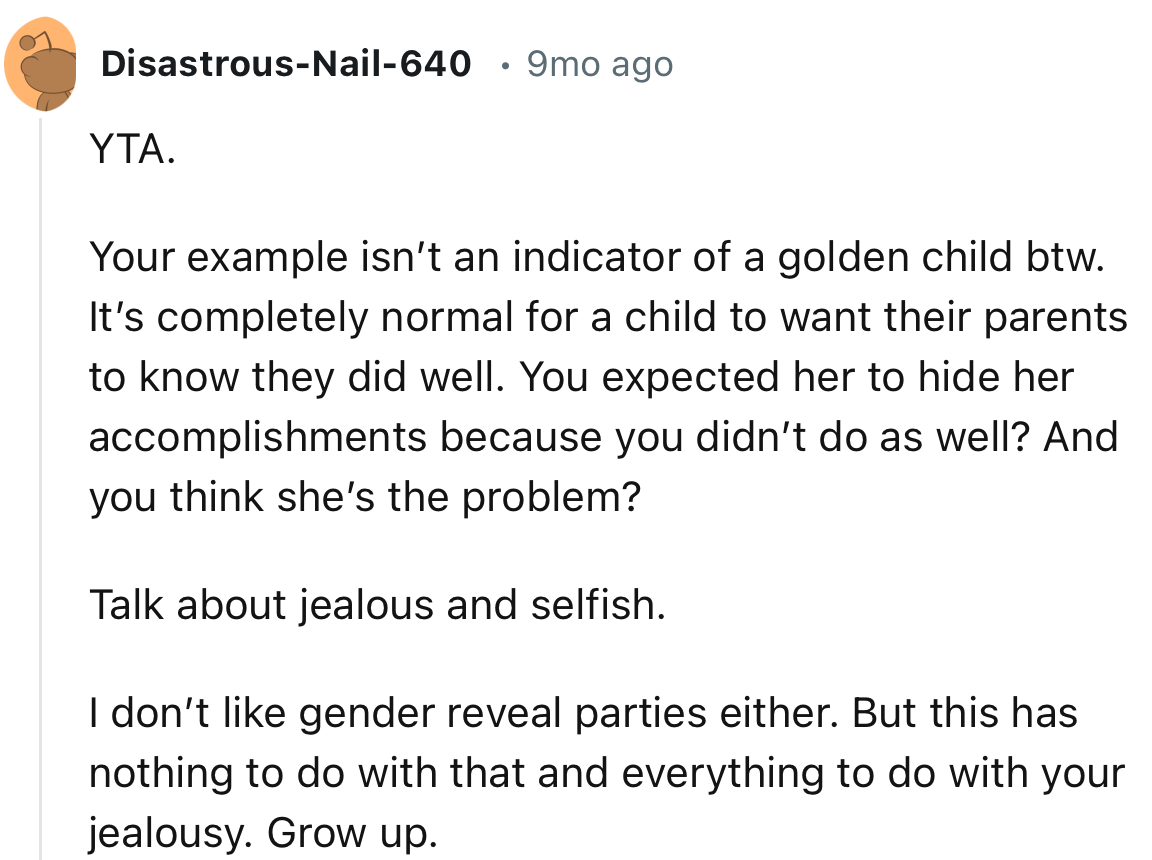Click the 9mo ago timestamp
Viewport: 1152px width, 860px height.
tap(598, 64)
